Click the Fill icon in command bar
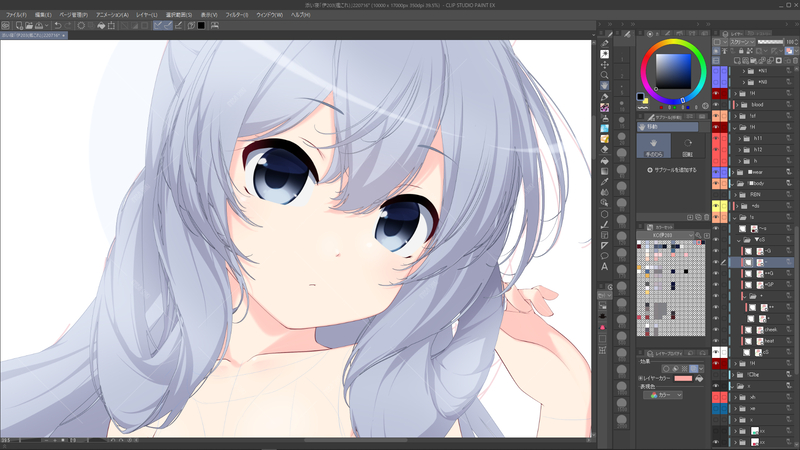The image size is (800, 450). pos(101,25)
